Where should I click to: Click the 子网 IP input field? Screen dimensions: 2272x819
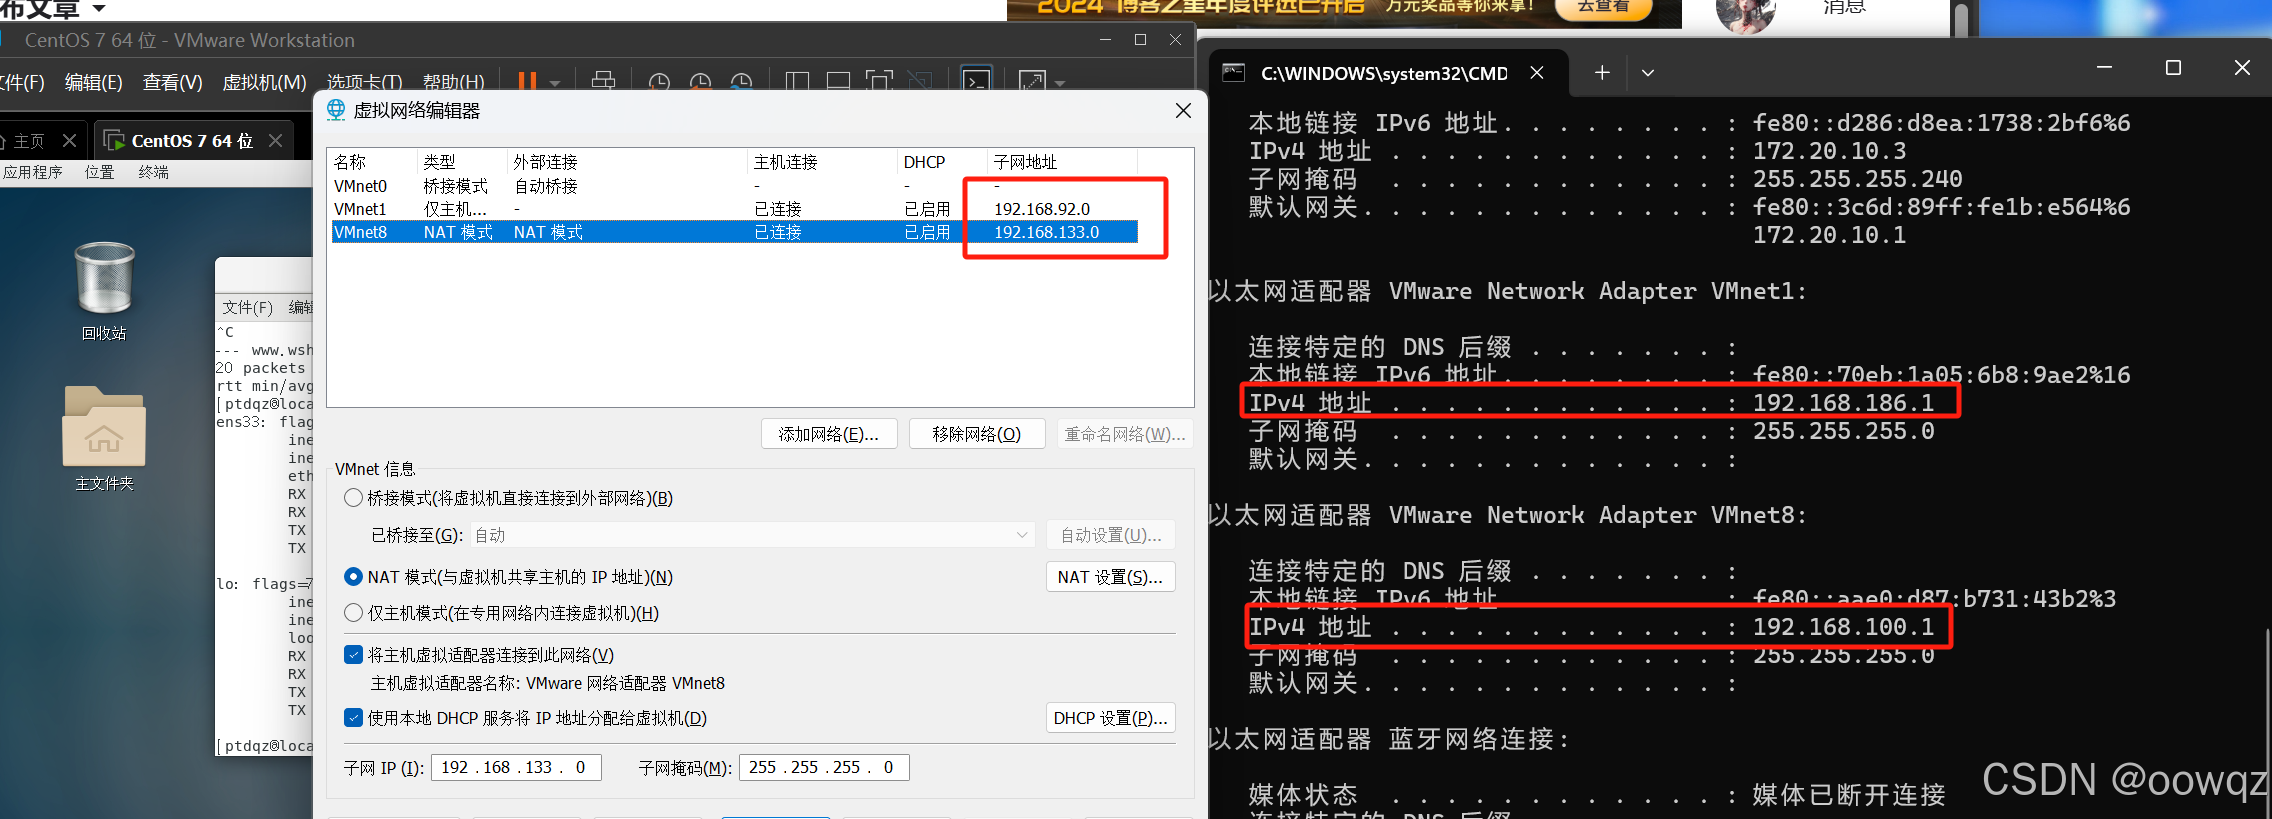point(516,767)
